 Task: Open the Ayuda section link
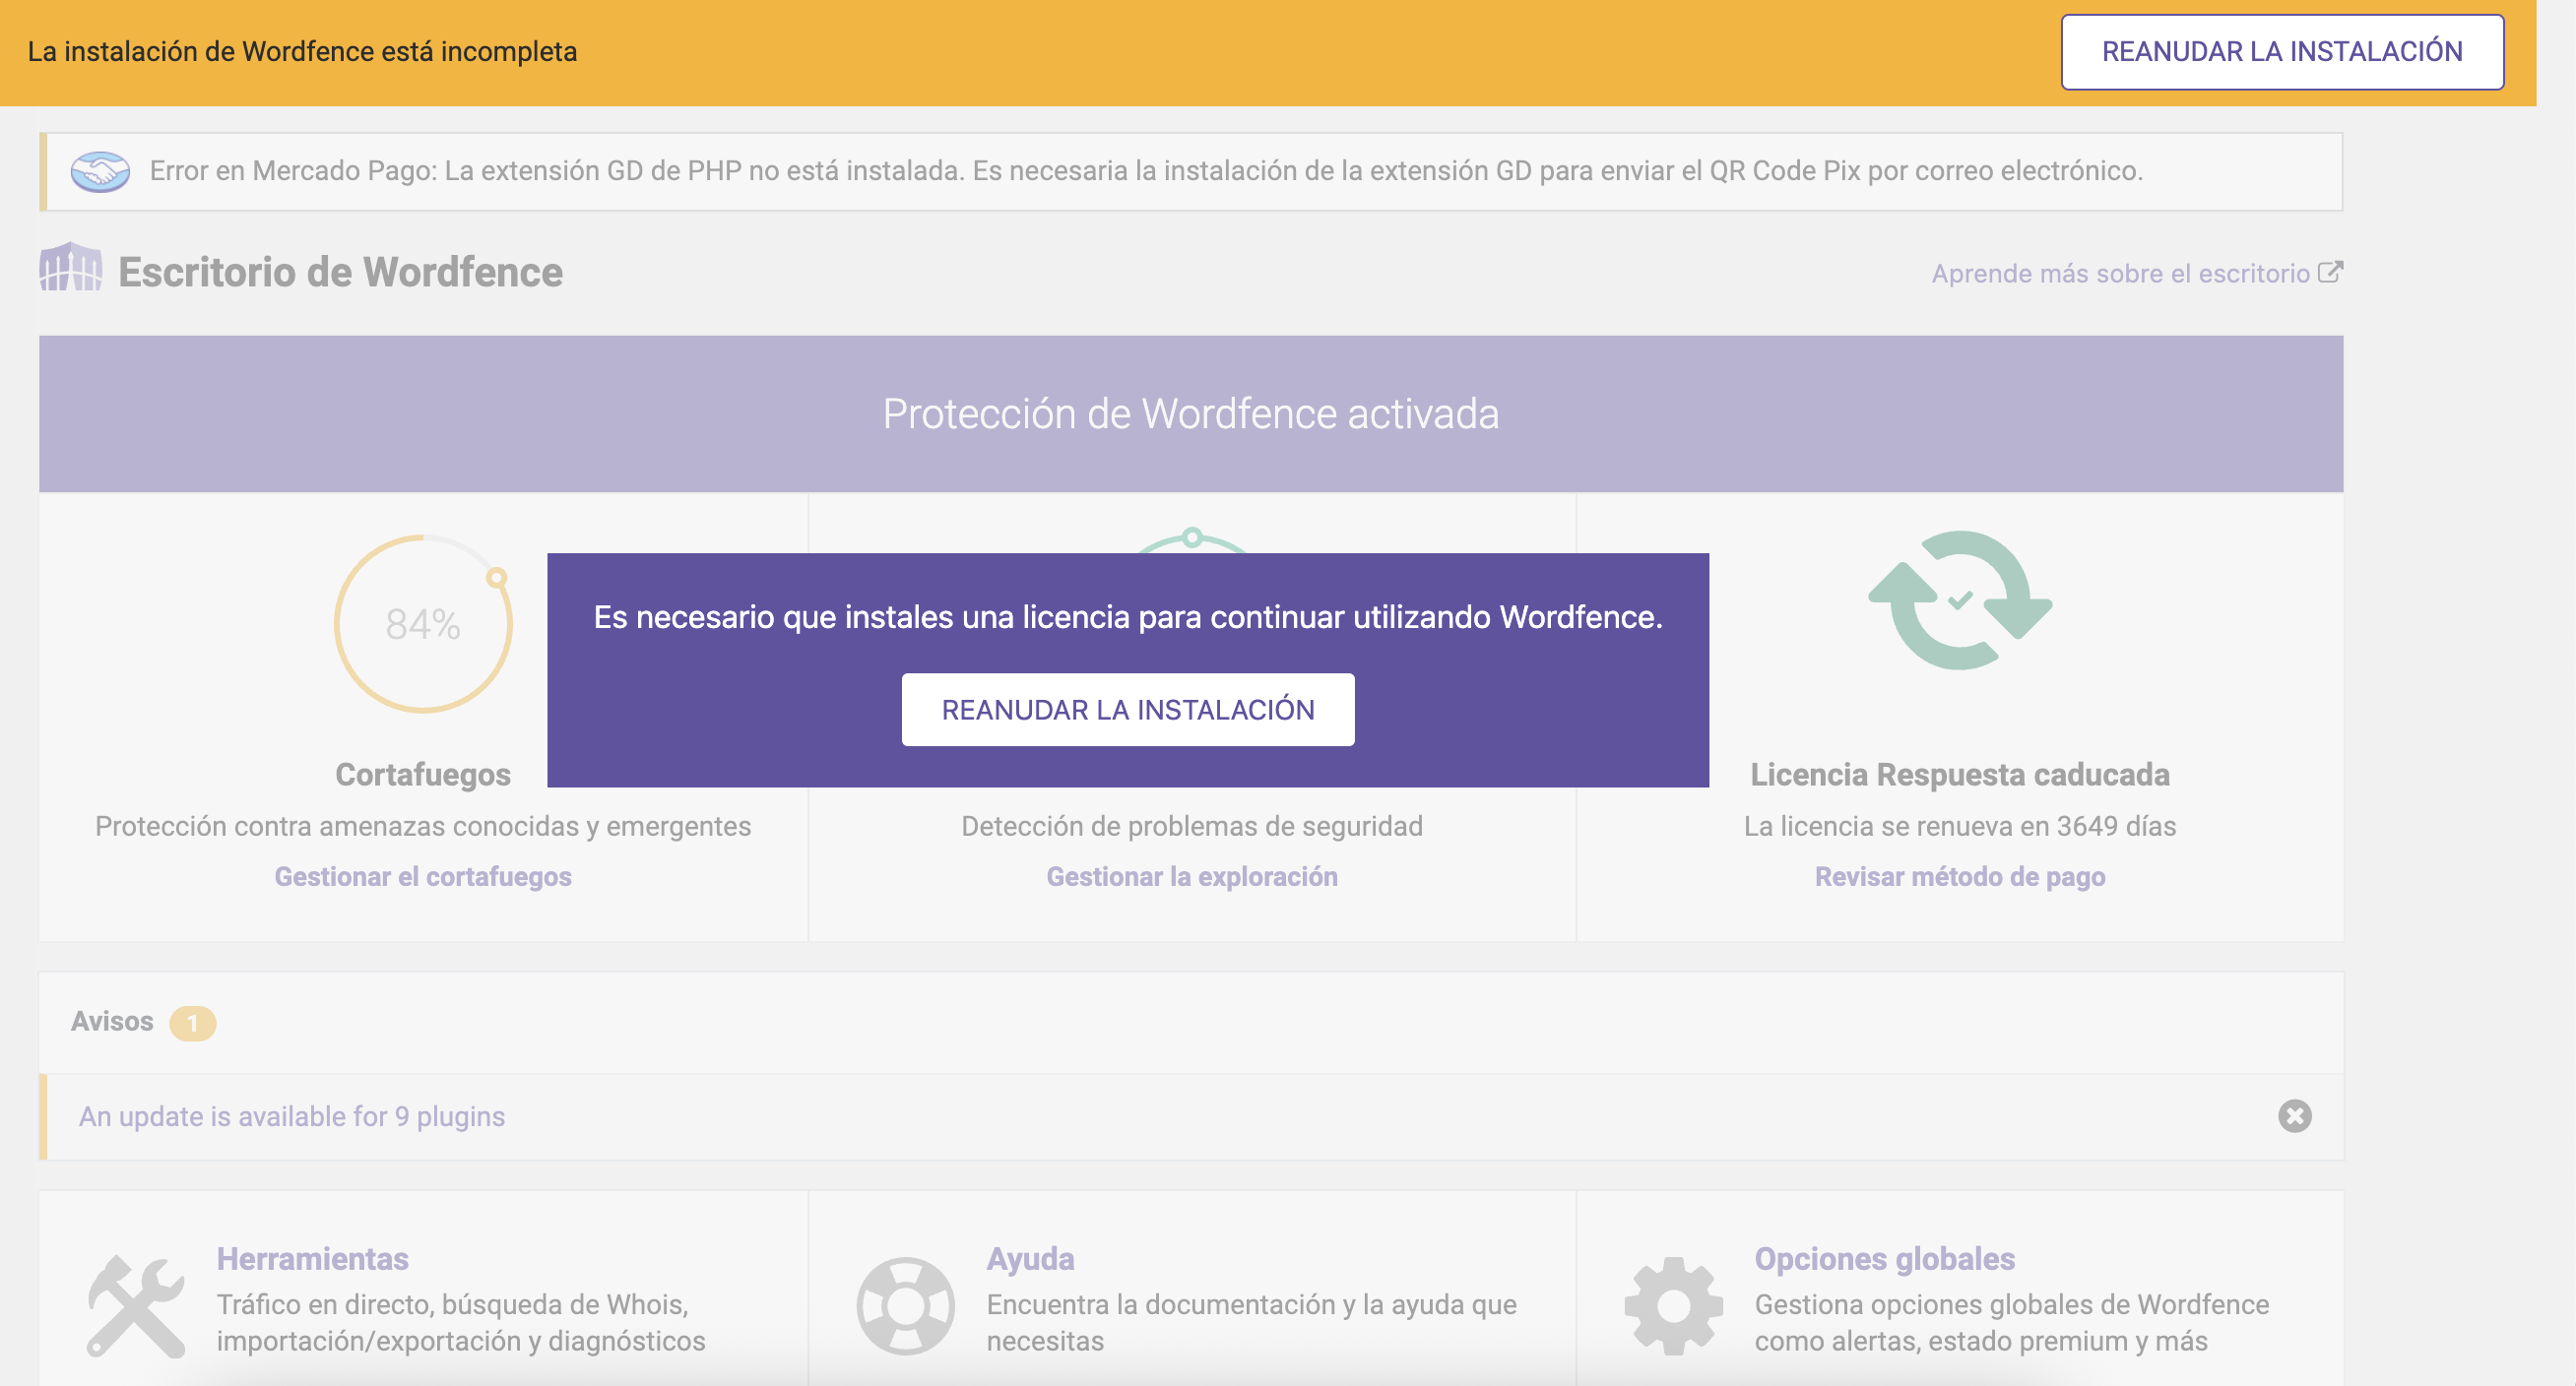click(x=1030, y=1258)
